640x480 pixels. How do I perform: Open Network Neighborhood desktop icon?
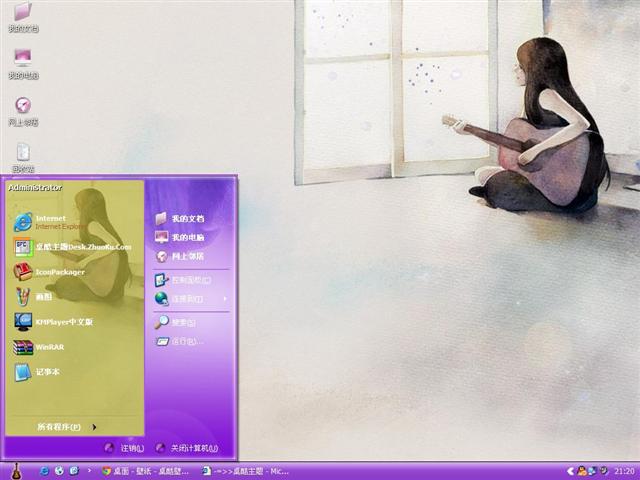click(23, 111)
